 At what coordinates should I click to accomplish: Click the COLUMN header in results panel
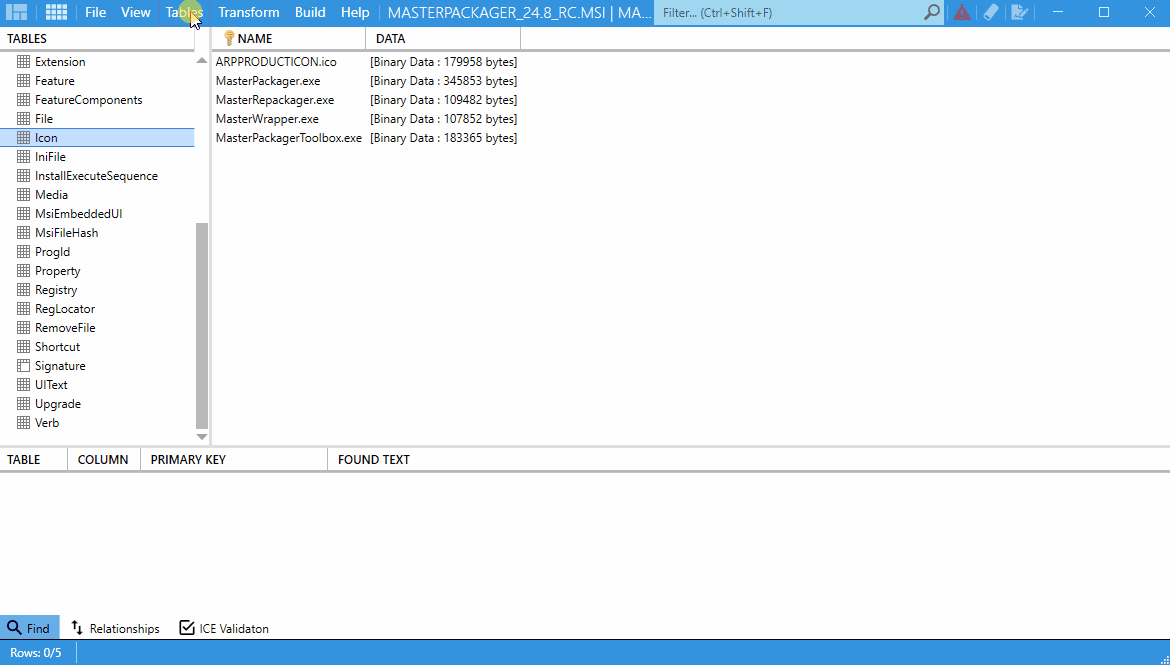[103, 460]
